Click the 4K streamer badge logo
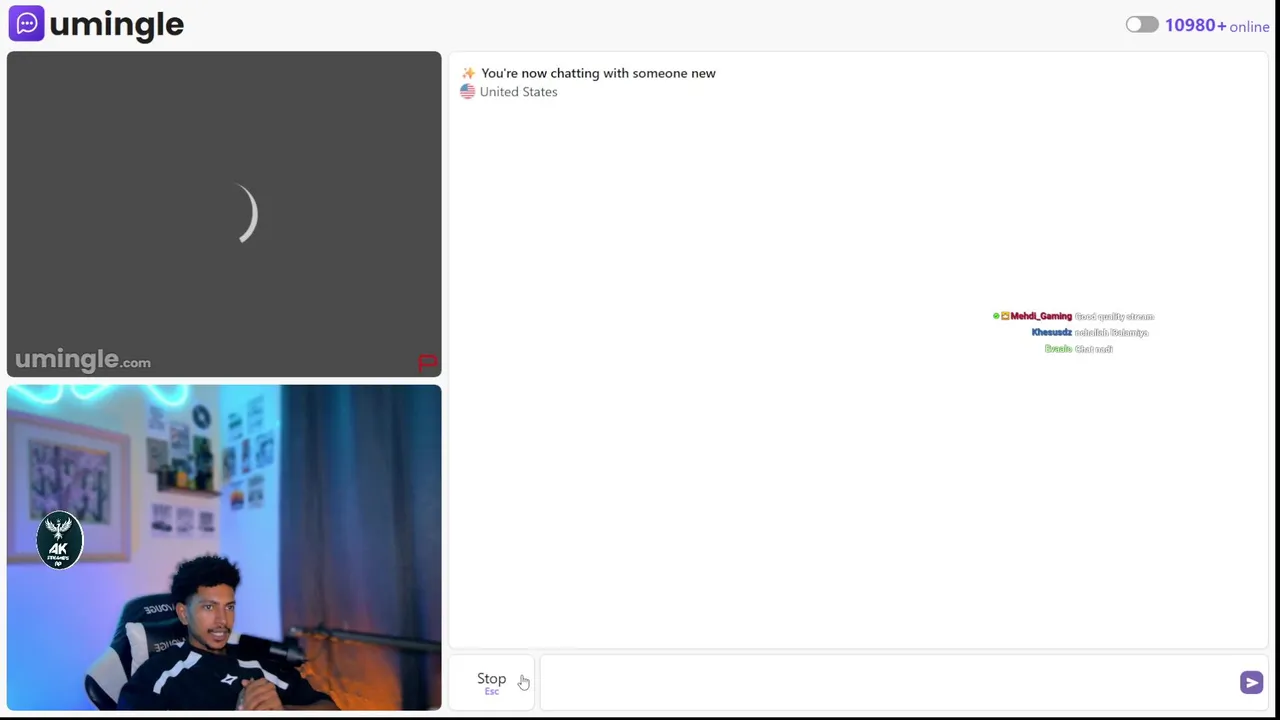 coord(59,540)
